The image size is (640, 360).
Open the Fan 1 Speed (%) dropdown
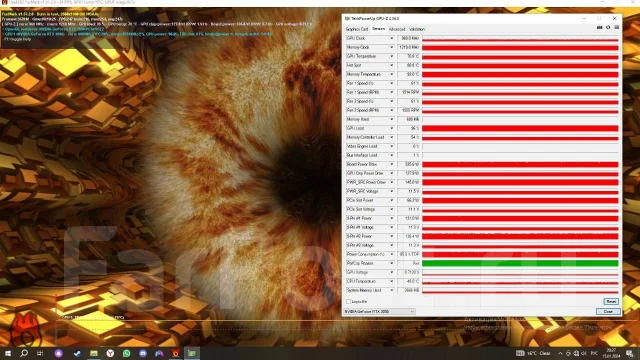click(391, 83)
